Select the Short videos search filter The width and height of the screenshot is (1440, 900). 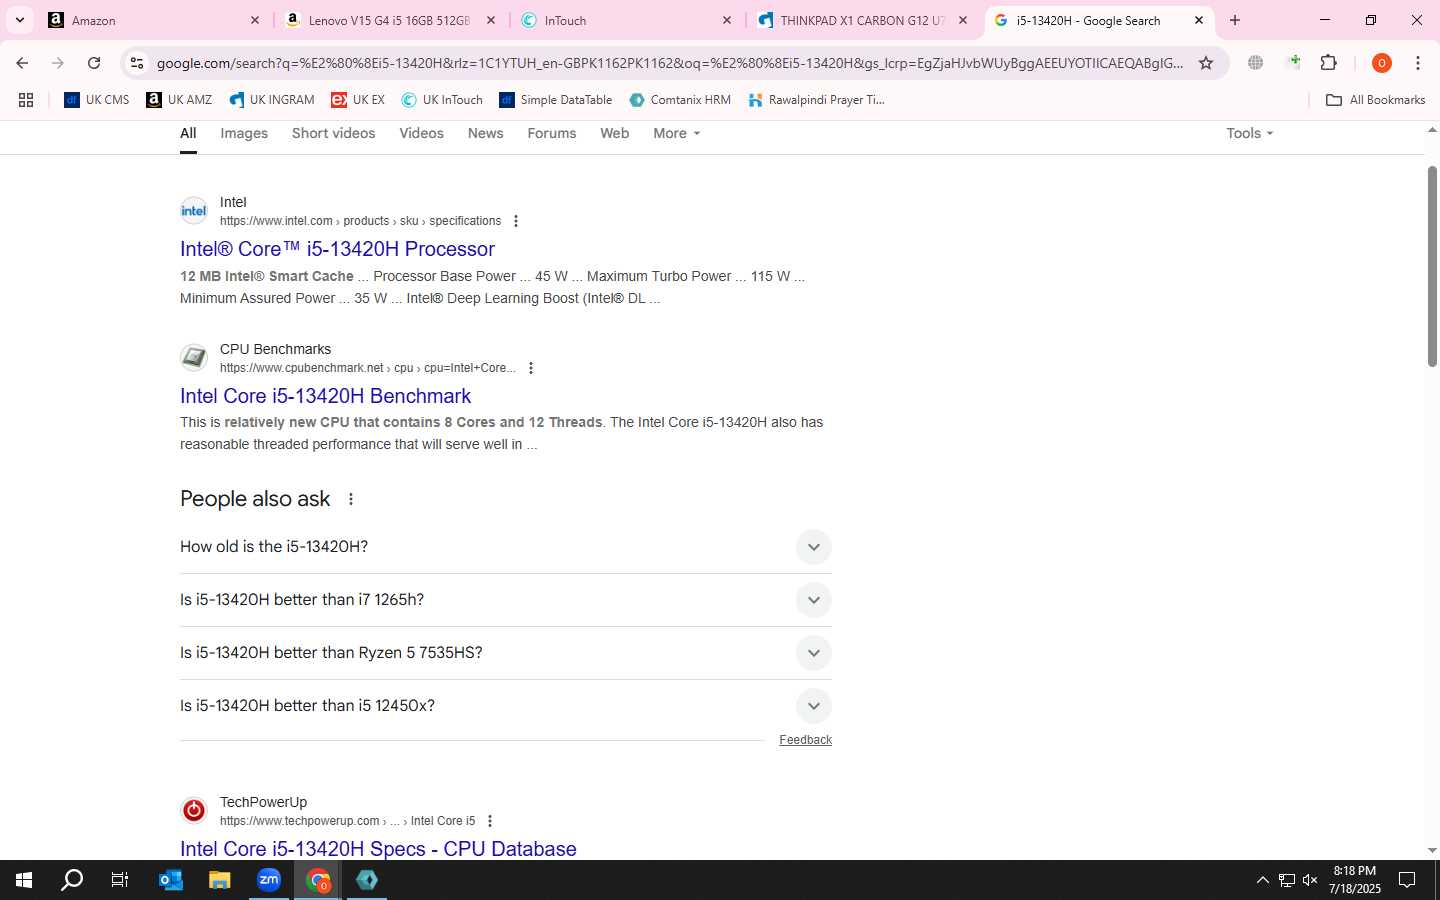[333, 133]
